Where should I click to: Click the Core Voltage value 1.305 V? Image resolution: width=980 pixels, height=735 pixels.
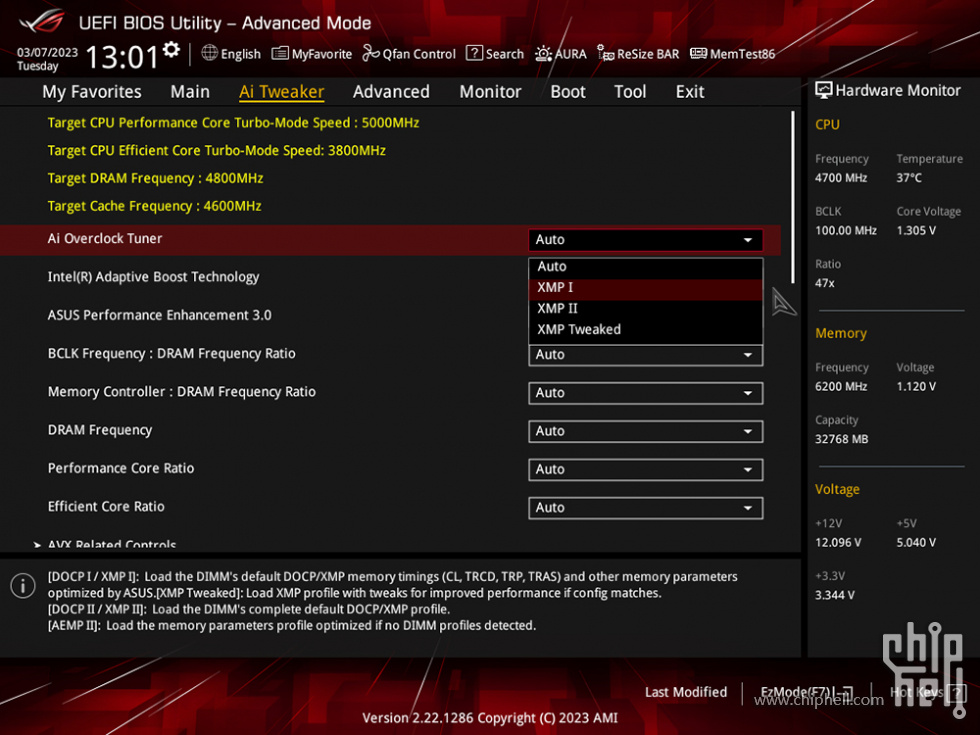tap(916, 231)
